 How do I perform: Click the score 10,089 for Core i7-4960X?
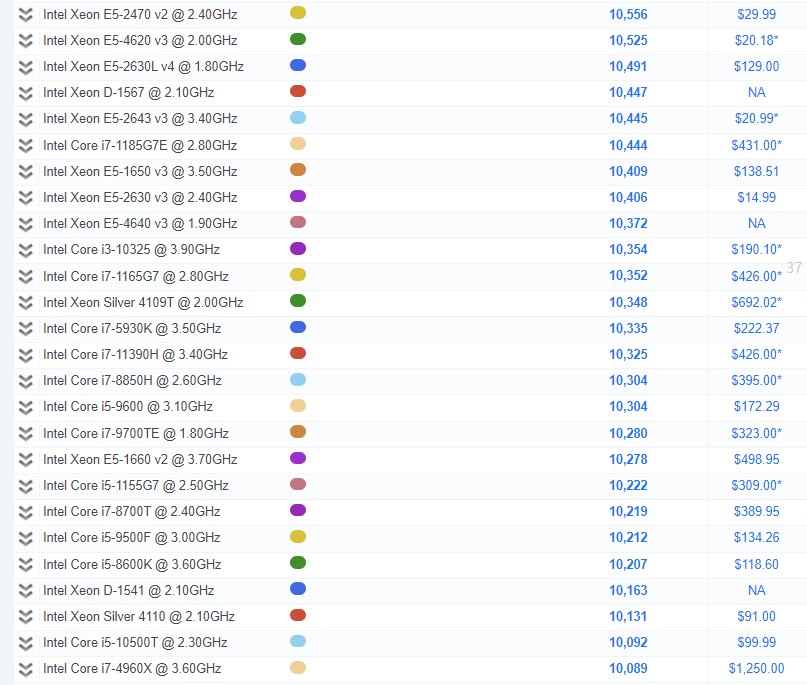click(628, 669)
